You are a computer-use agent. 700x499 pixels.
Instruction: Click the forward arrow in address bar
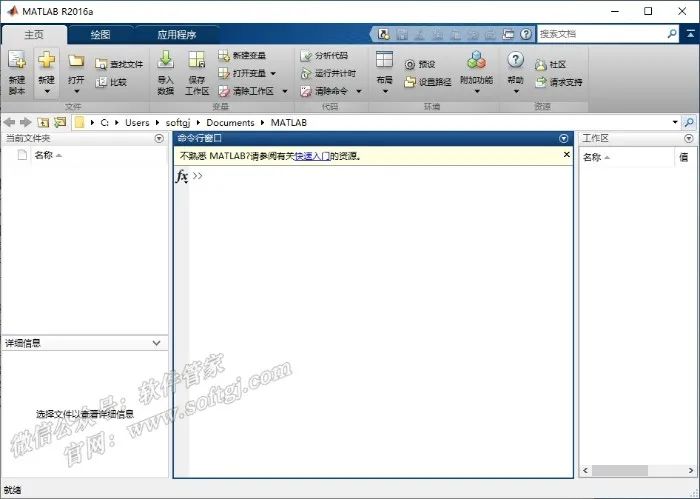[x=25, y=122]
